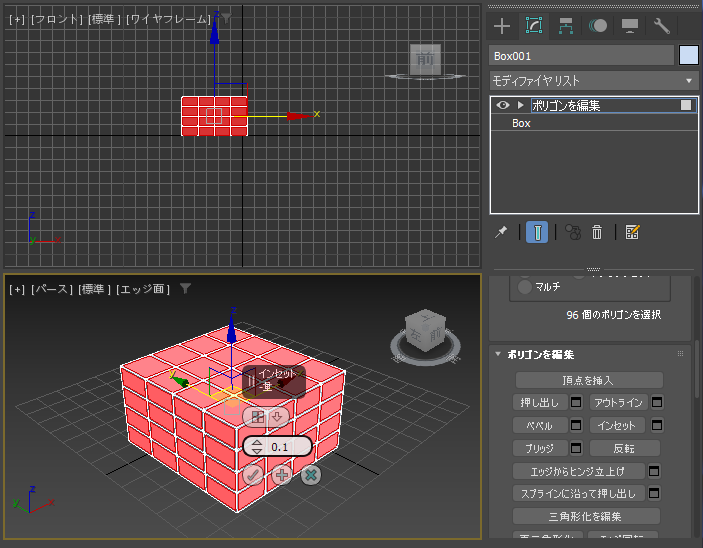Screen dimensions: 703x548
Task: Toggle Show End Result icon
Action: pos(537,232)
